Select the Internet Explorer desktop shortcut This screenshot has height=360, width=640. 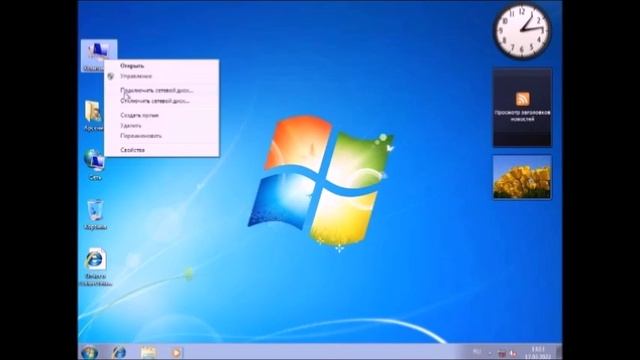coord(95,266)
